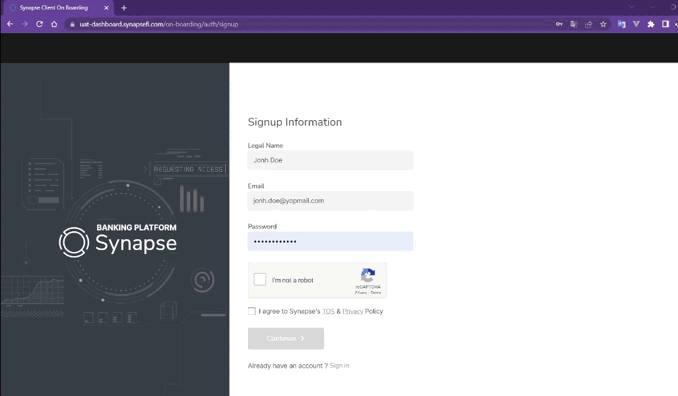Open the saved passwords key icon
The width and height of the screenshot is (678, 396).
559,24
